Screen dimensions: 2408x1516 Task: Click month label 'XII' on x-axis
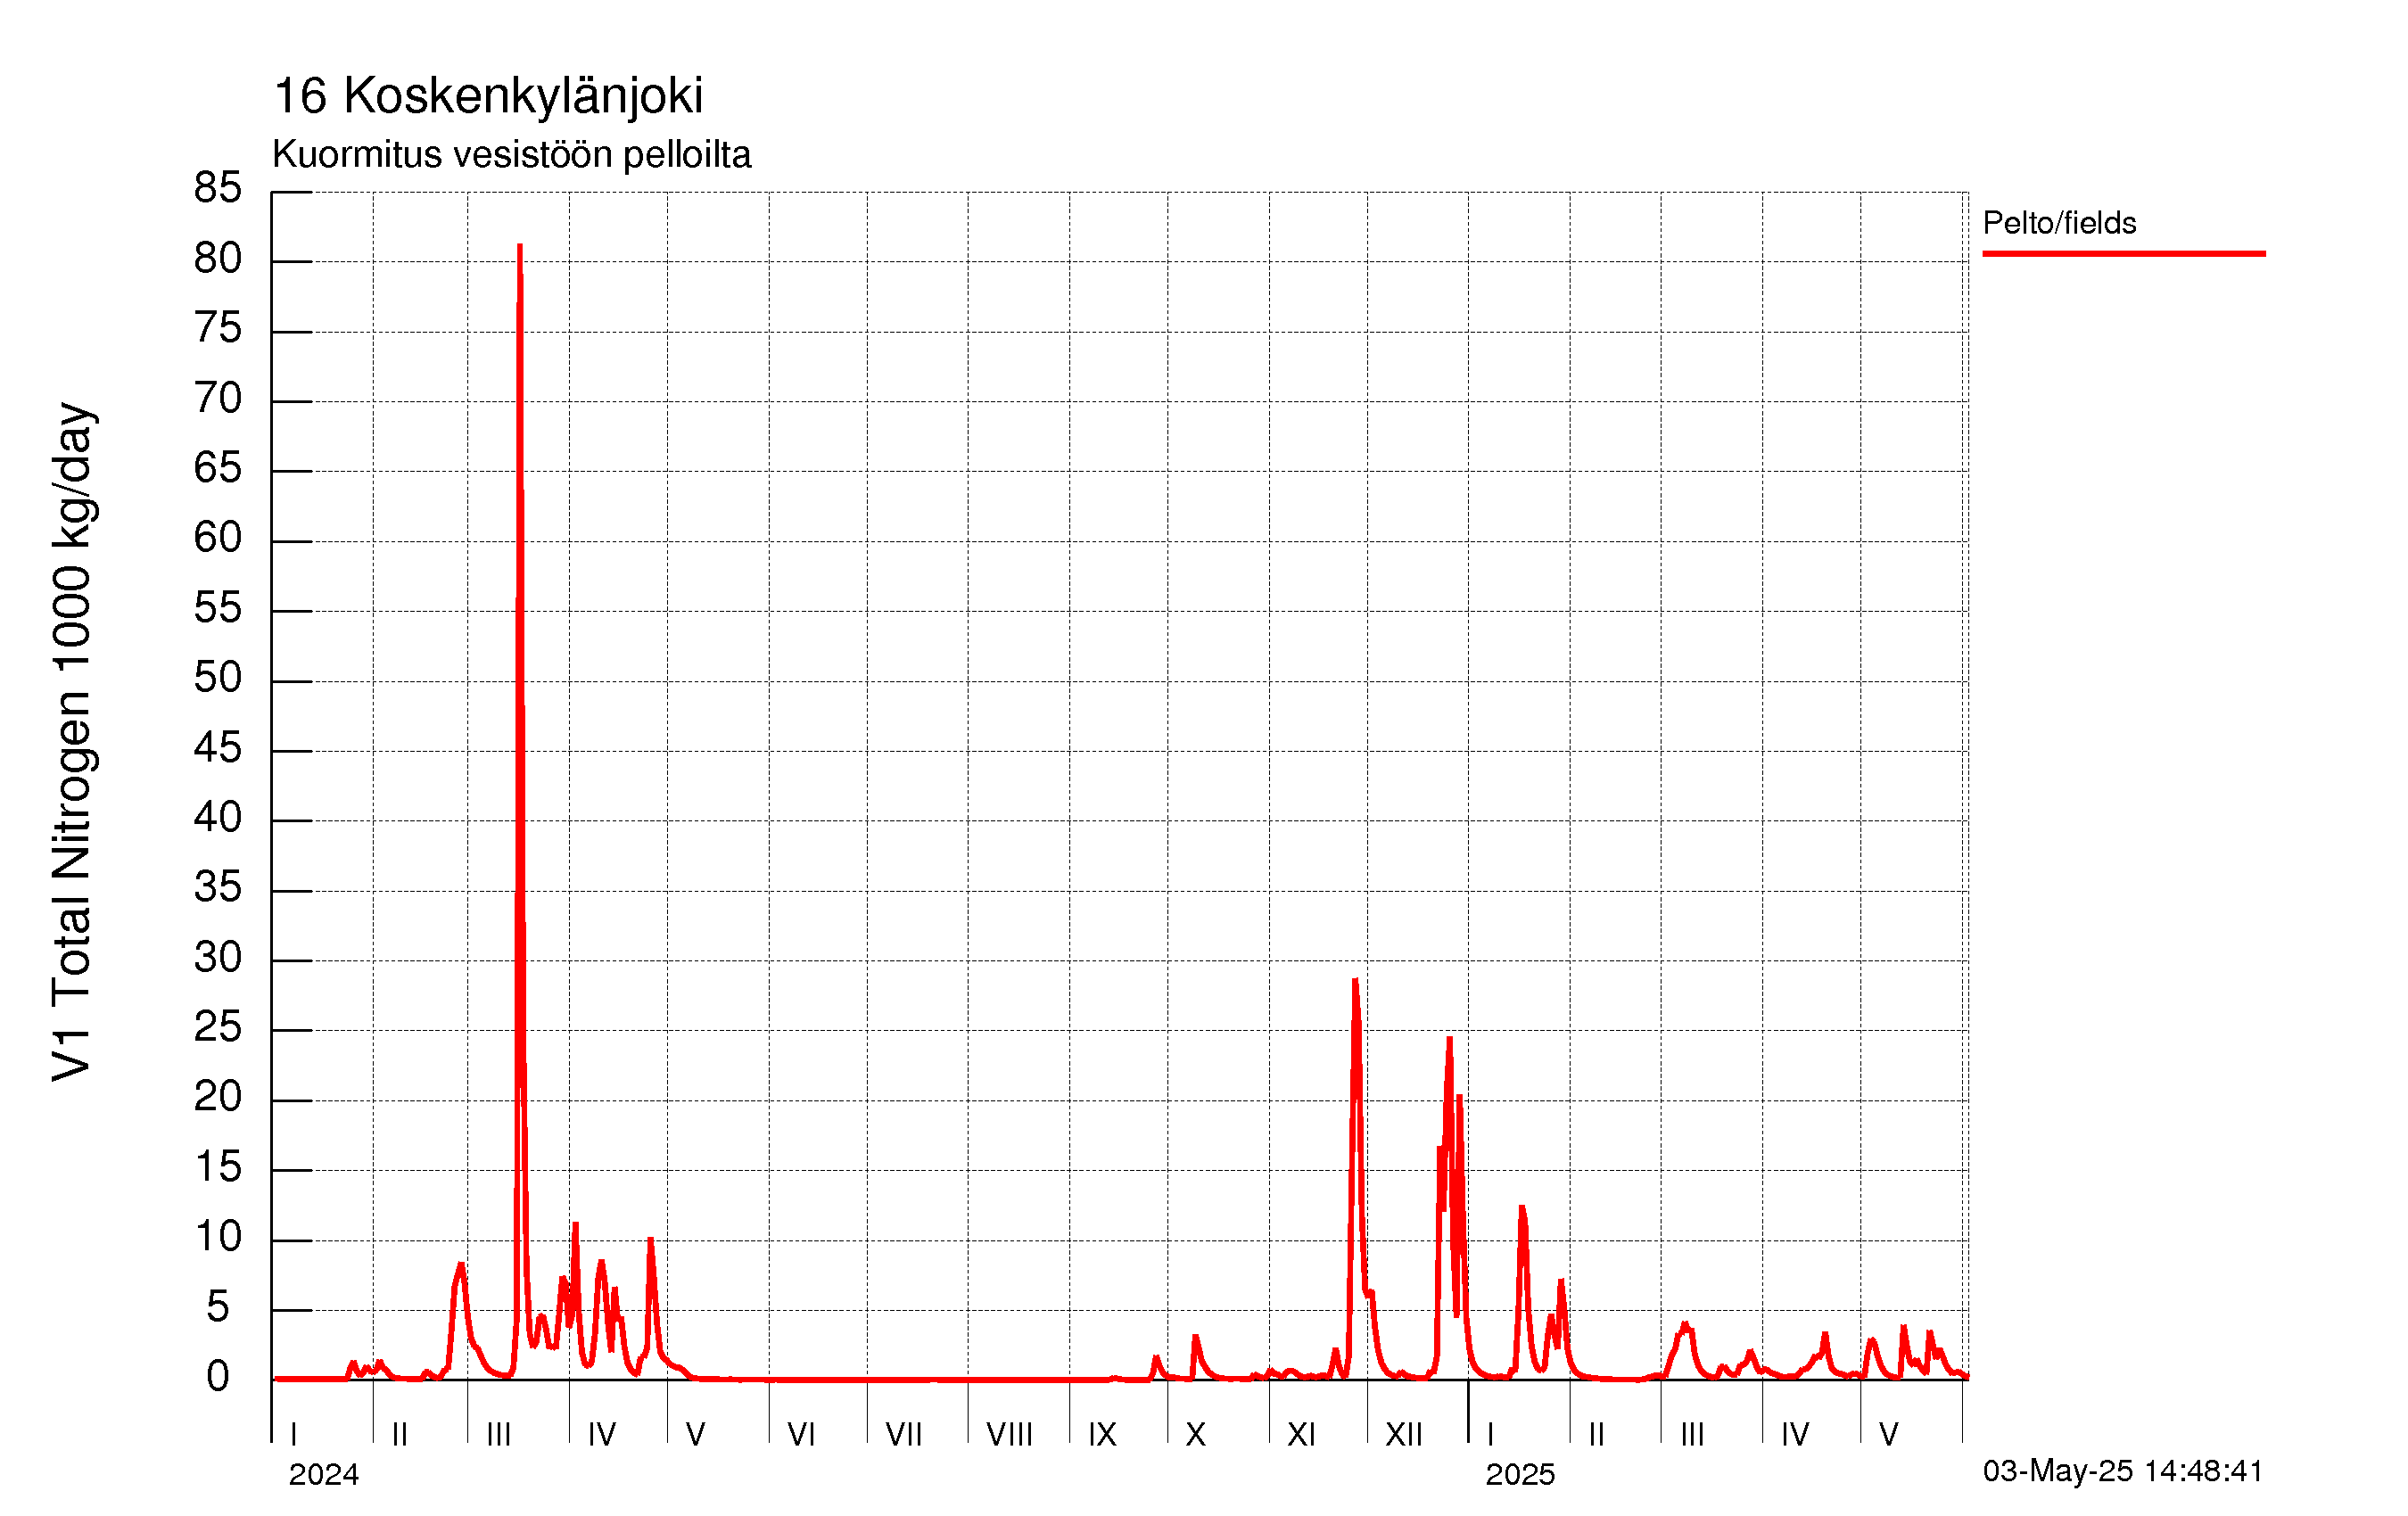click(1403, 1435)
